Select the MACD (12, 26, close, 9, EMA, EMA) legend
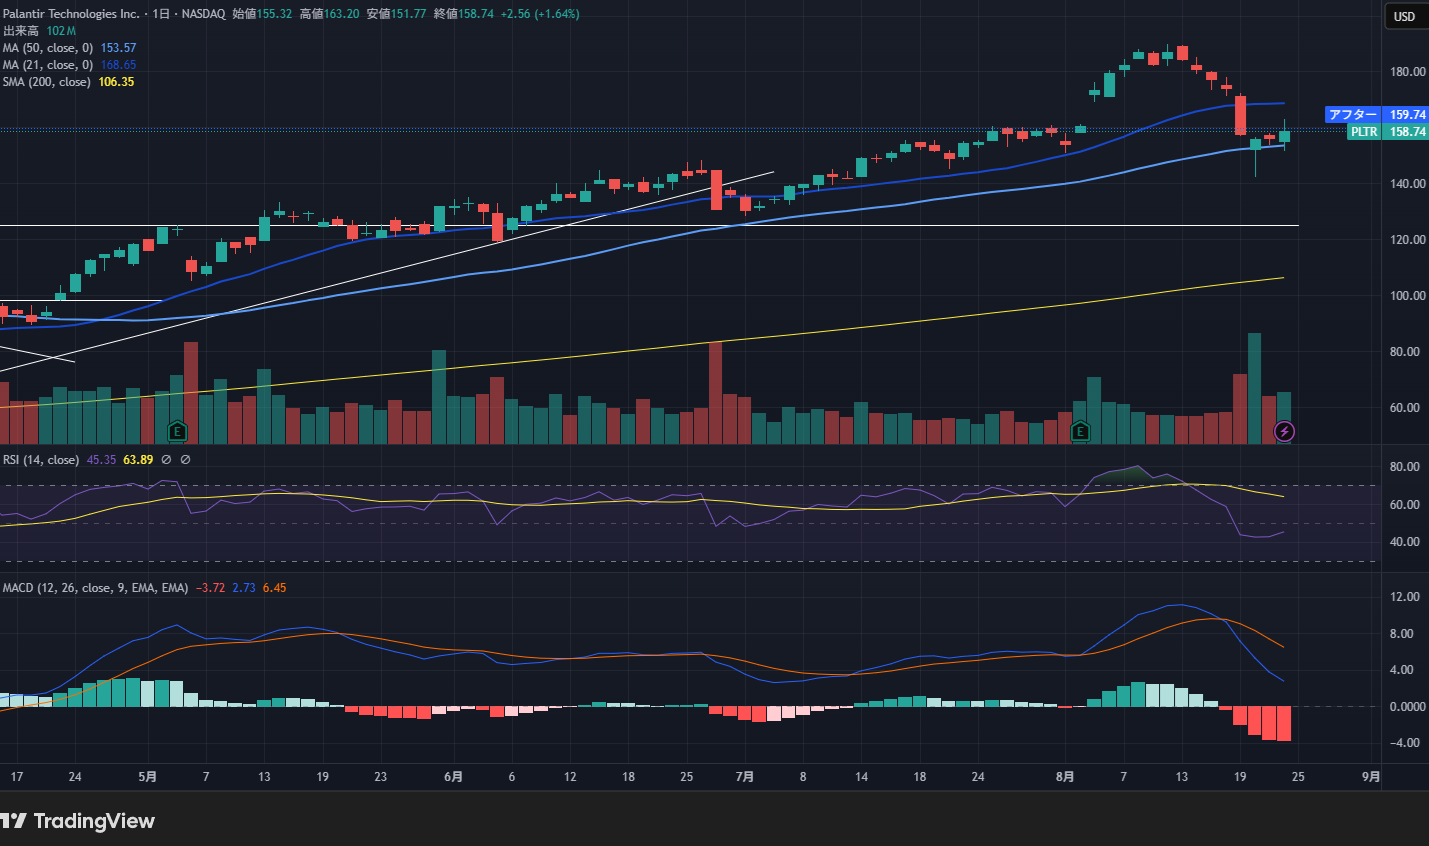This screenshot has width=1429, height=846. (x=95, y=588)
